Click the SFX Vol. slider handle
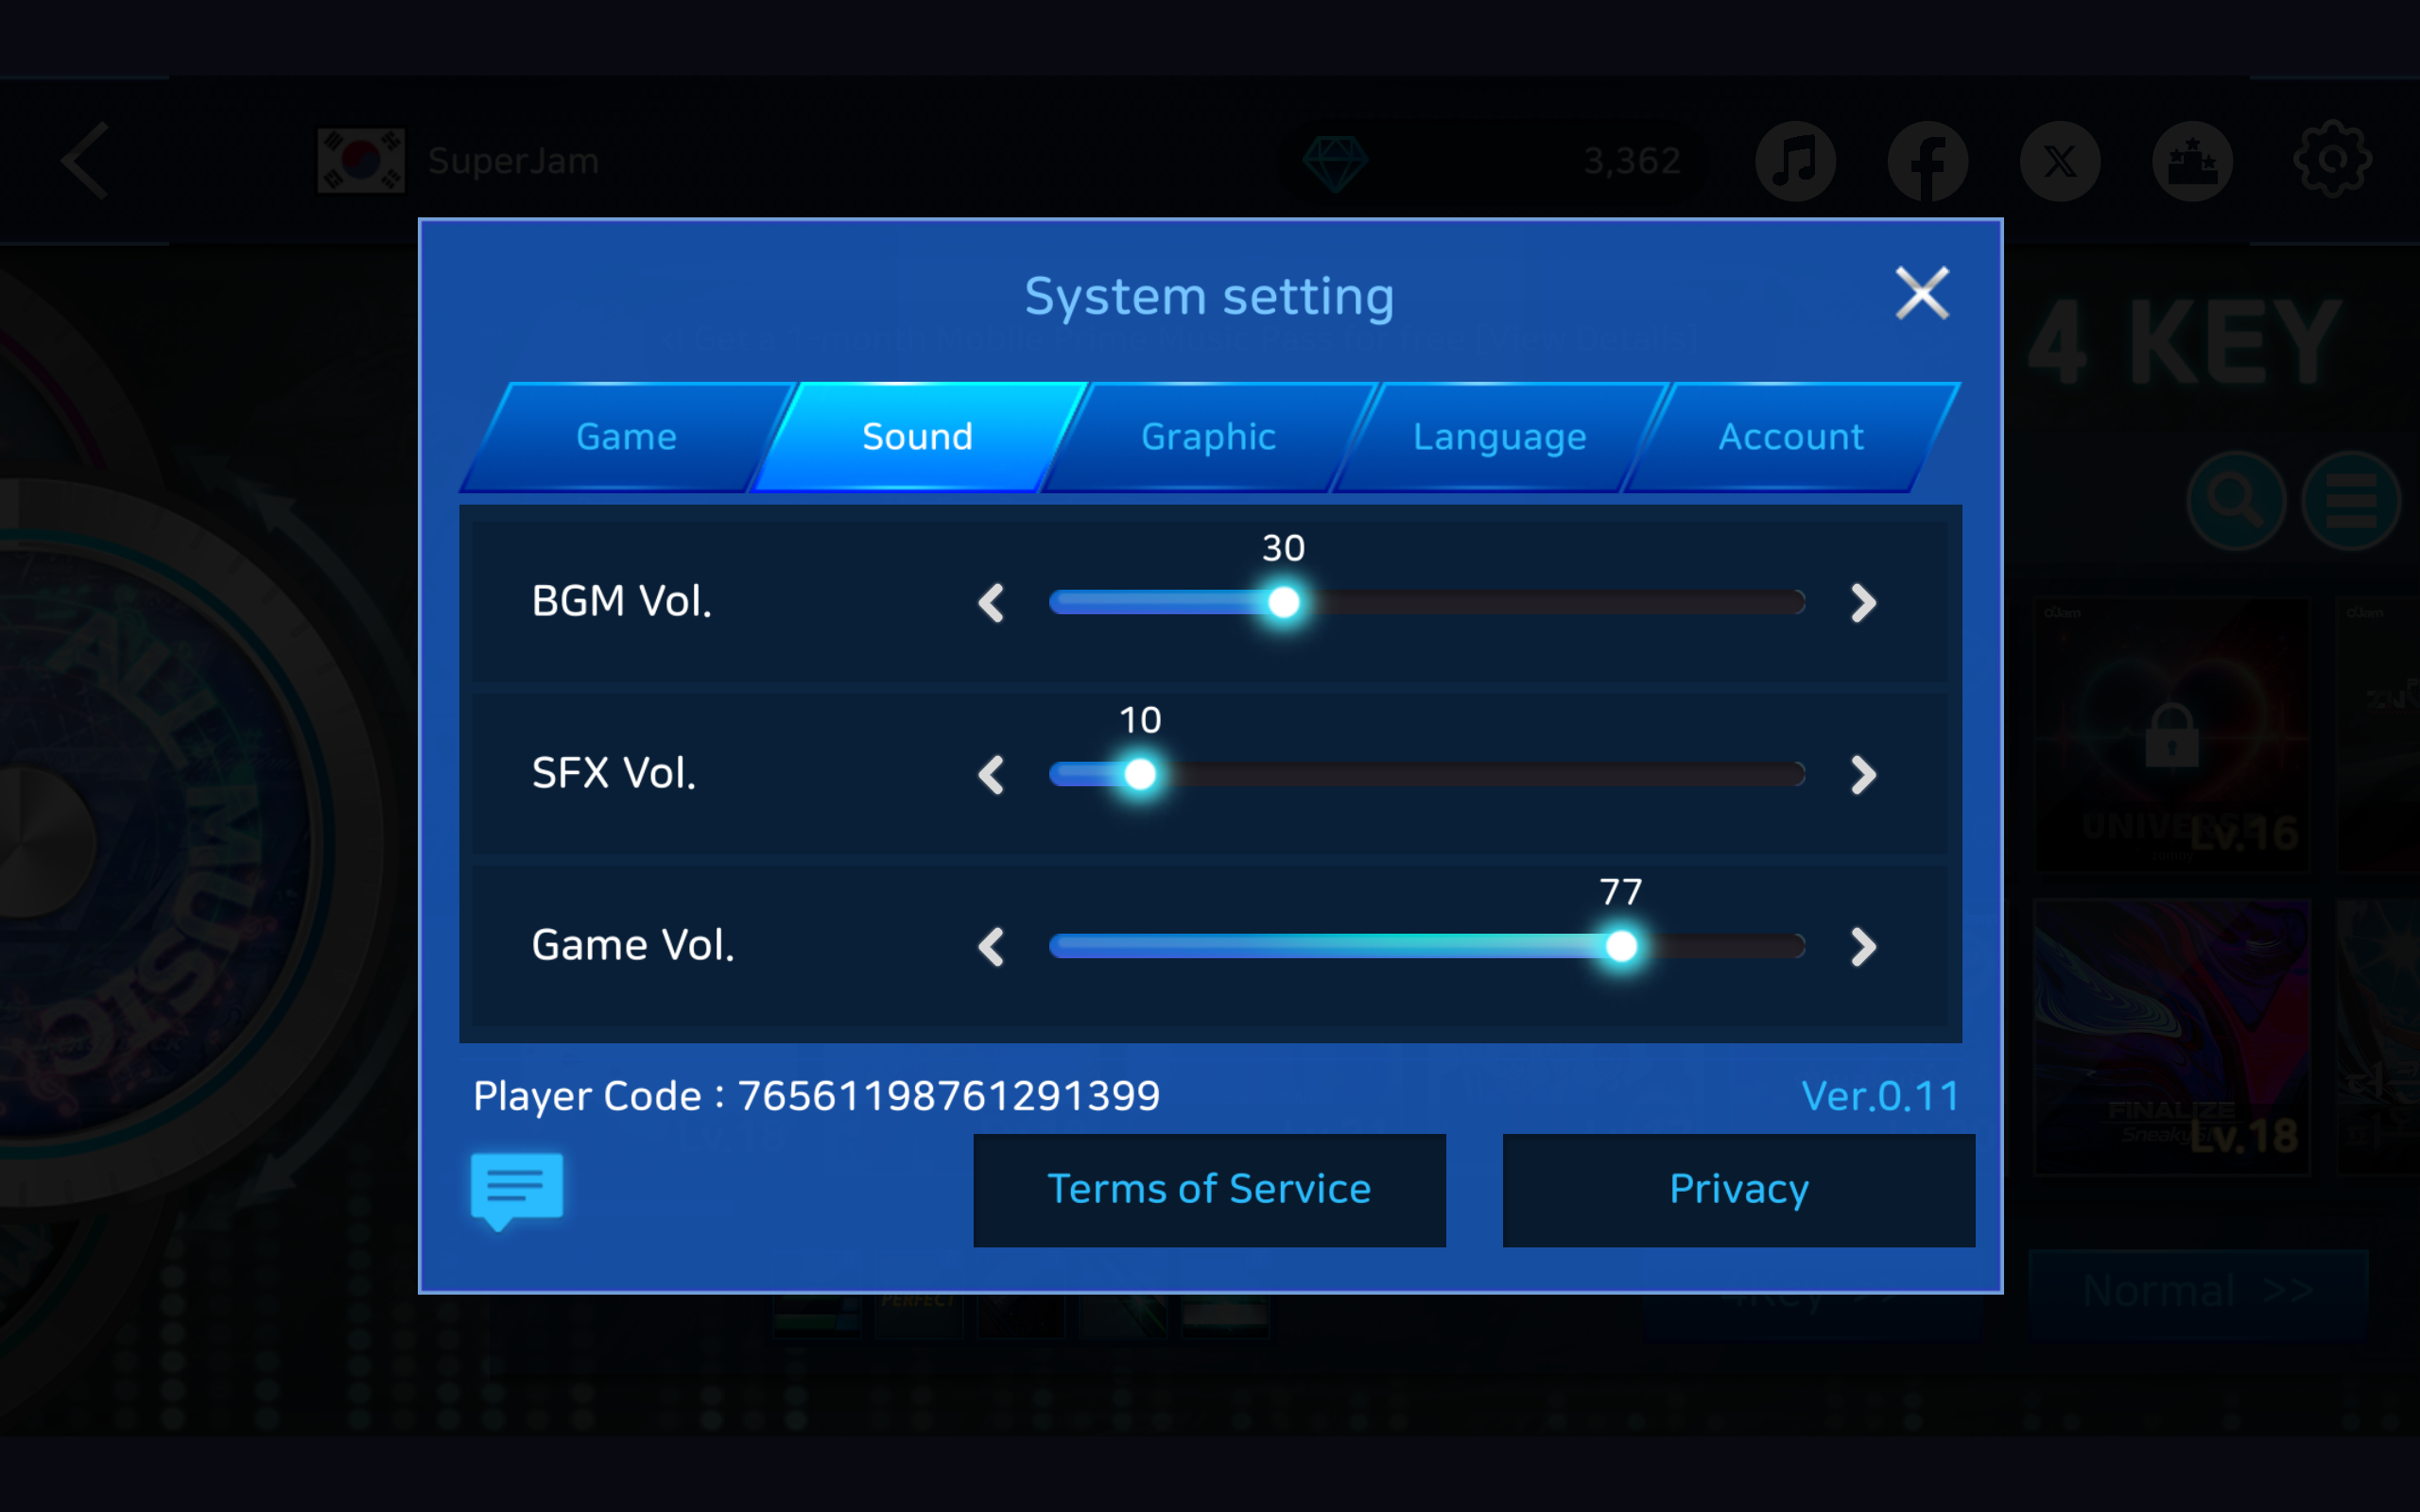Viewport: 2420px width, 1512px height. pyautogui.click(x=1139, y=775)
